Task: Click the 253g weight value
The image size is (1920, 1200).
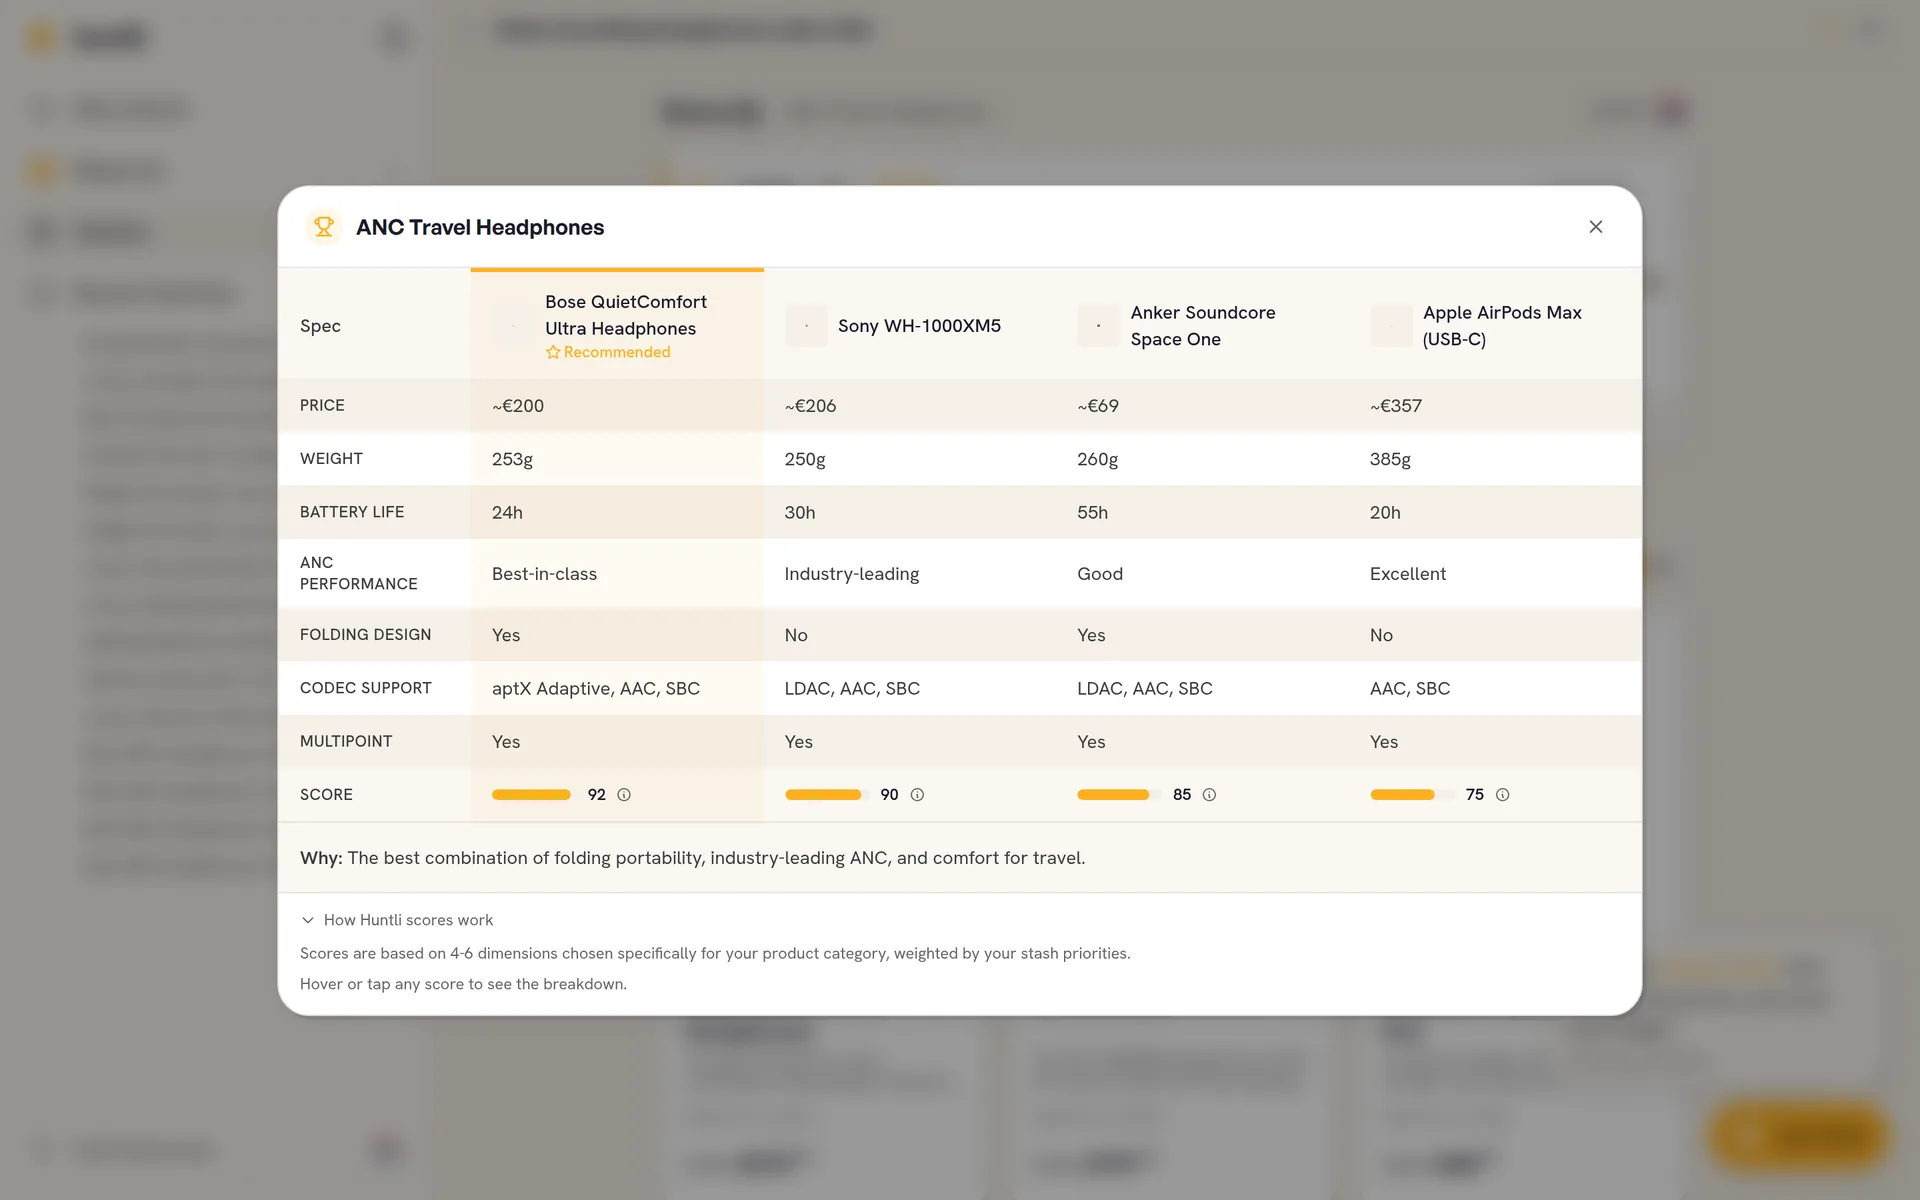Action: (512, 459)
